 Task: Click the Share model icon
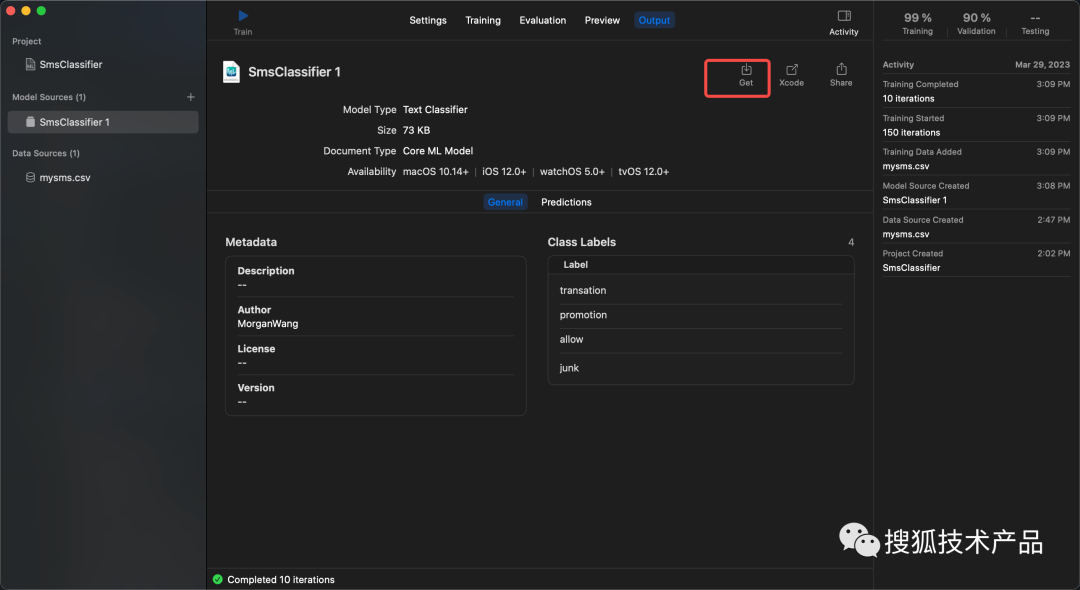coord(841,70)
